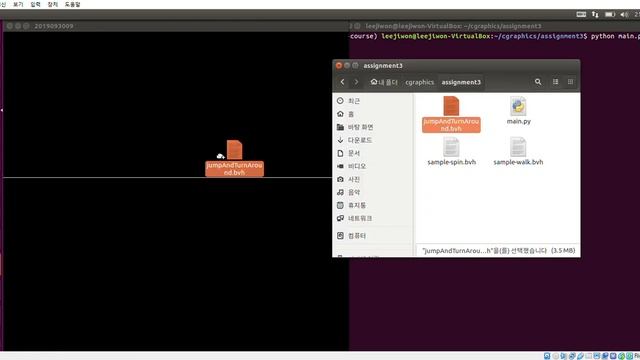Select the sample-spin.bvh file

[451, 151]
